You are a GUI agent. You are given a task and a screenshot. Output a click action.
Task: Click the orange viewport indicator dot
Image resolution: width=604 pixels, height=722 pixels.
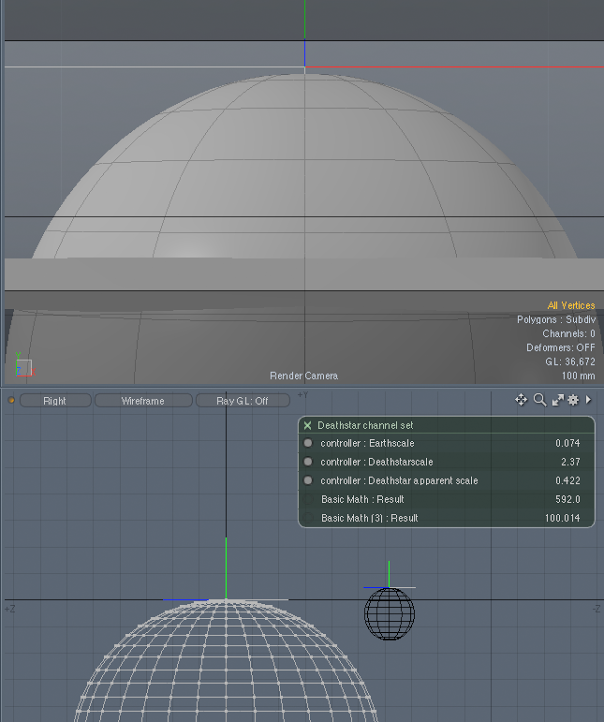12,400
